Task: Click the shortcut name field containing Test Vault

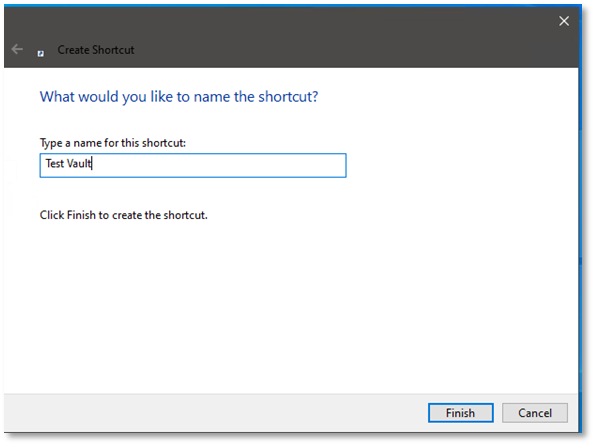Action: coord(193,165)
